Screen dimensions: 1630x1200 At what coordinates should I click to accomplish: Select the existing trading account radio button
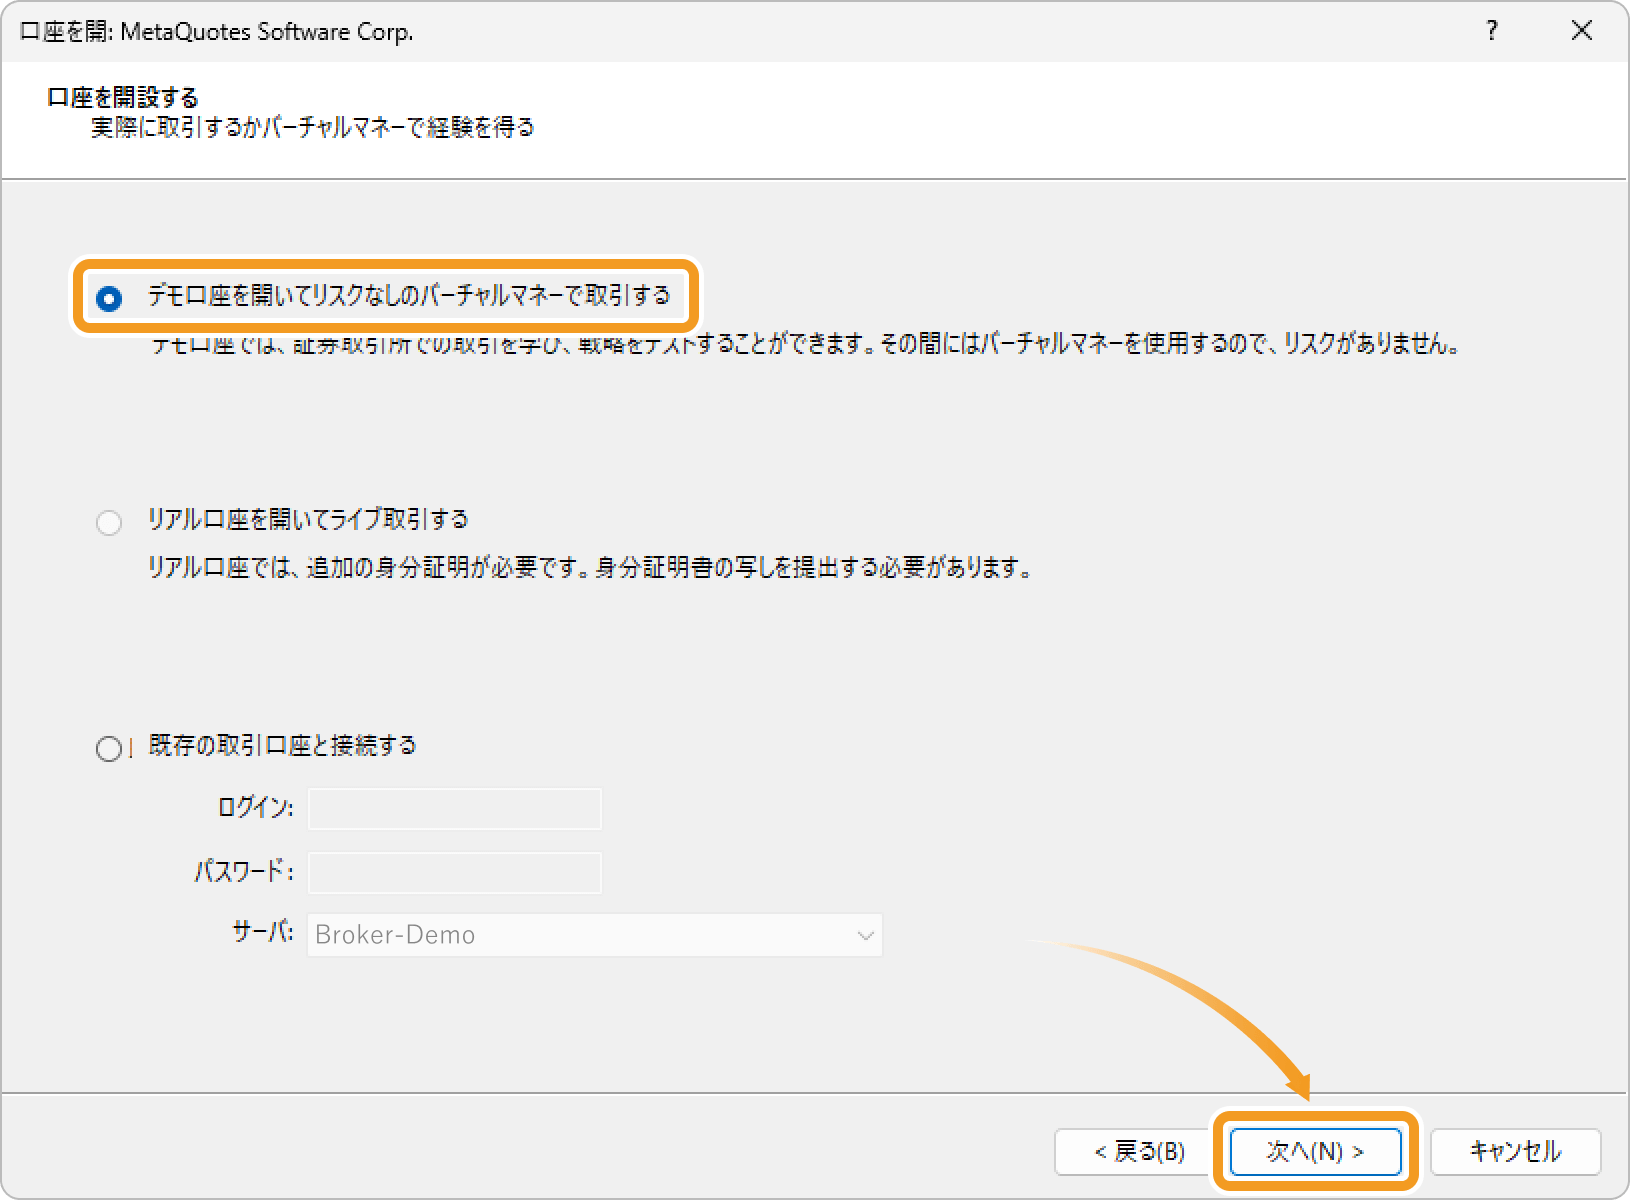[109, 749]
